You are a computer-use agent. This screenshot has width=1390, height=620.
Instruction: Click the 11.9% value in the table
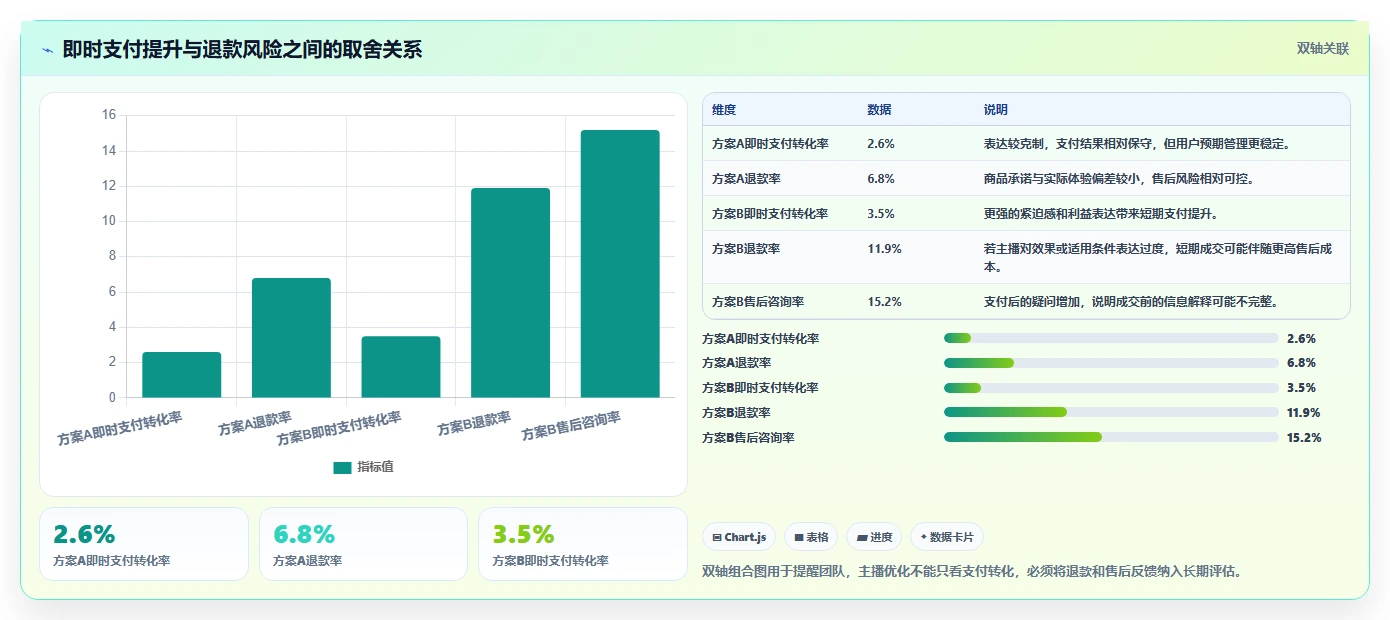pyautogui.click(x=884, y=249)
